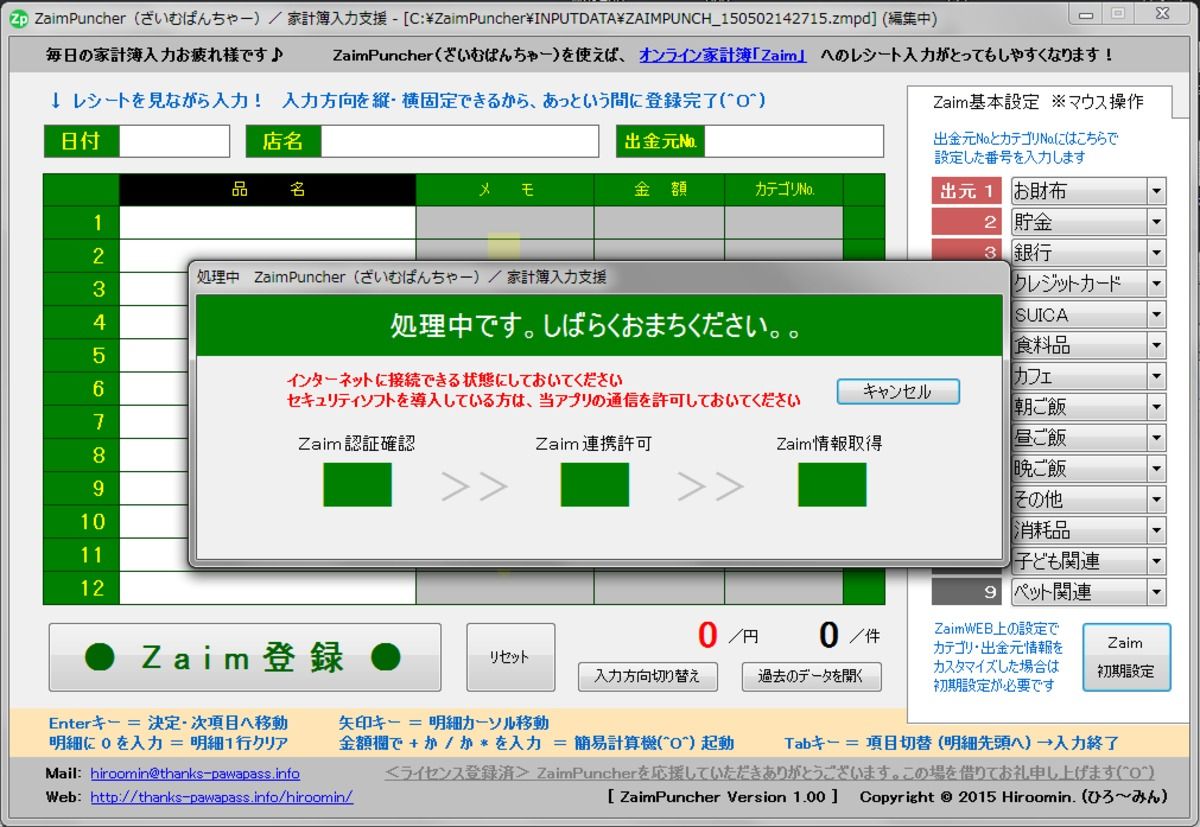Expand the SUICA dropdown
1200x827 pixels.
[x=1156, y=315]
